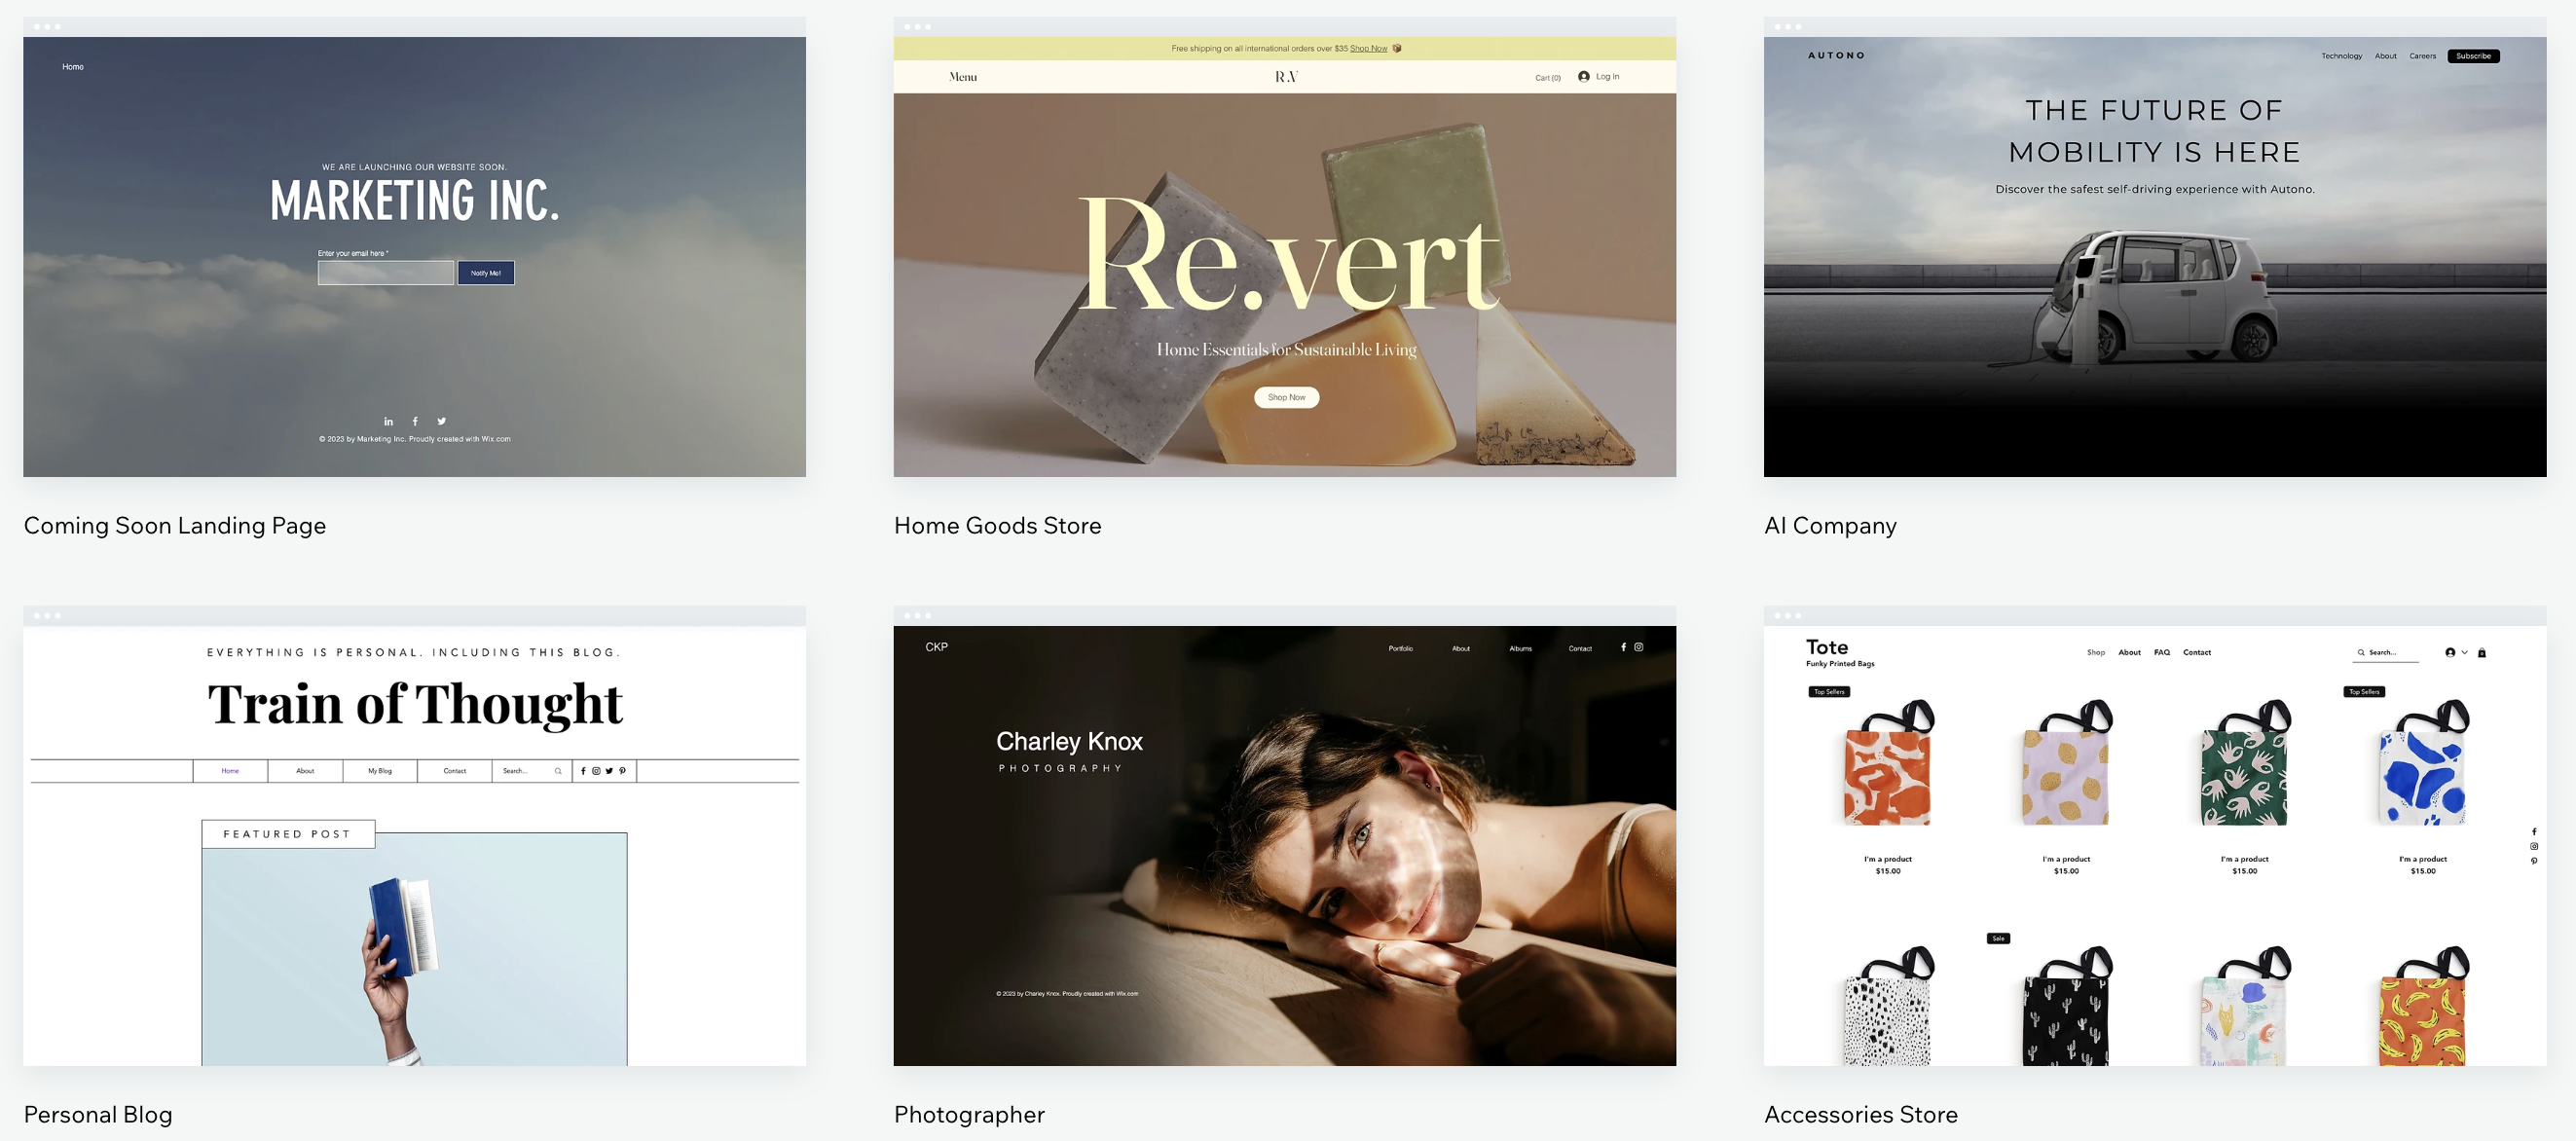Click Pinterest icon in Train of Thought navbar
This screenshot has width=2576, height=1141.
click(622, 771)
